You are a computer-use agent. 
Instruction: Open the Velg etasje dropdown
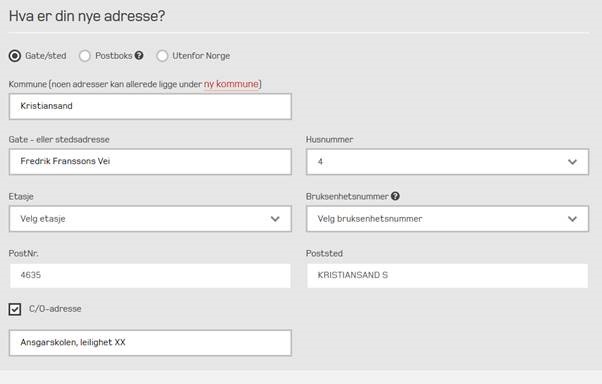(150, 219)
